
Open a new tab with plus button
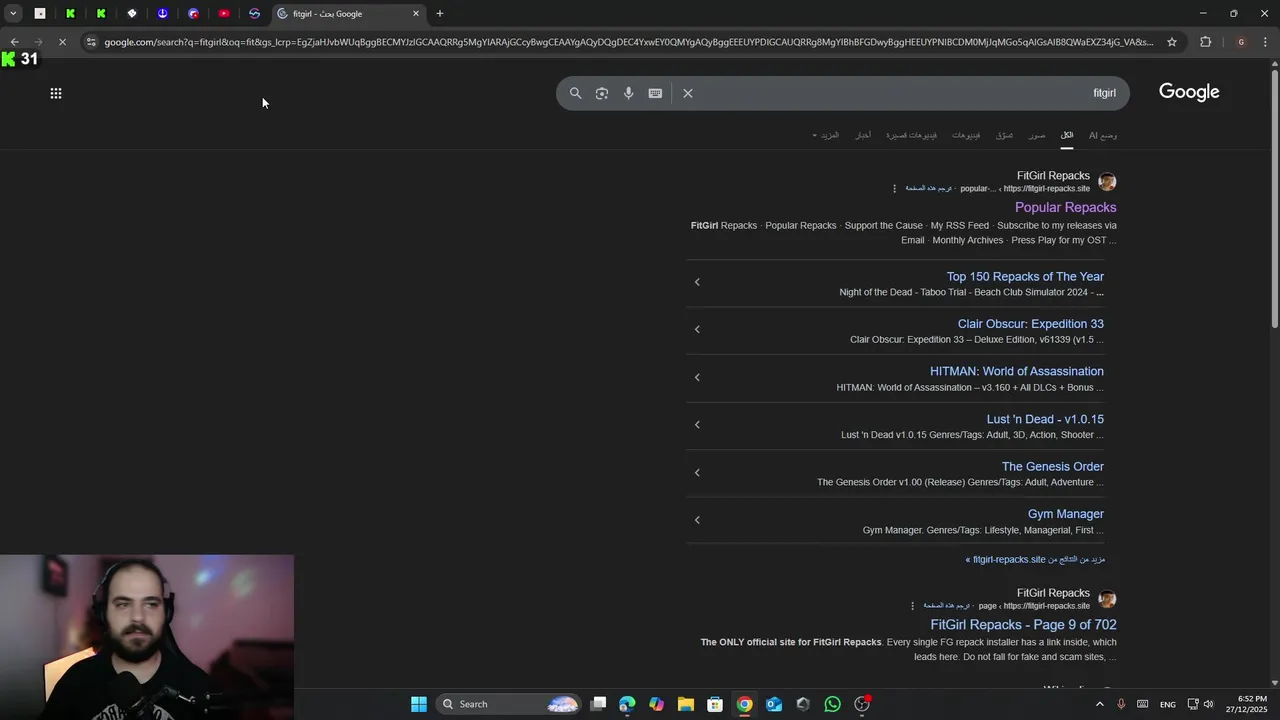pos(440,13)
